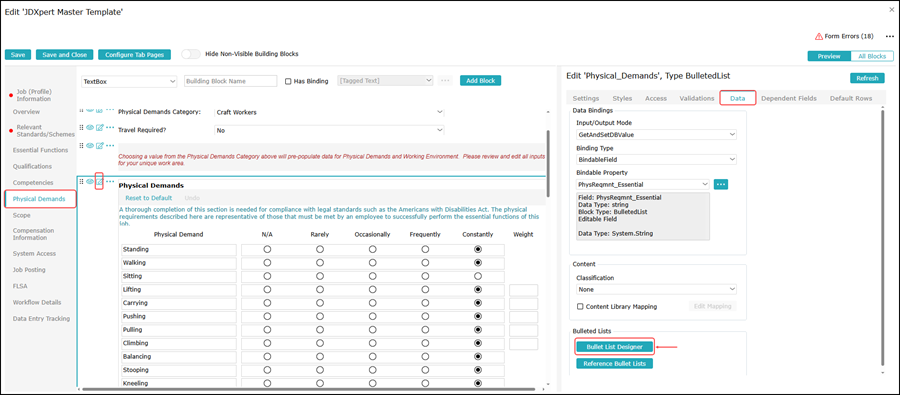Check the Has Binding checkbox
The height and width of the screenshot is (395, 900).
289,82
